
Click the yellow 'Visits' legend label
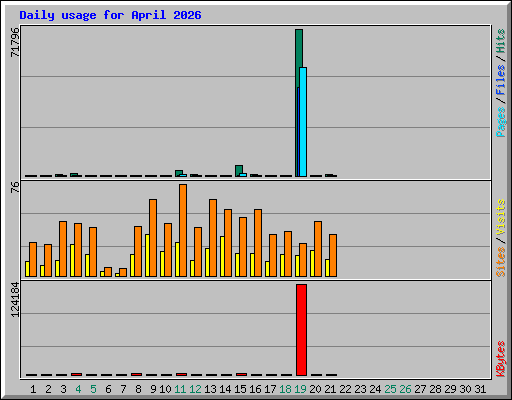501,217
